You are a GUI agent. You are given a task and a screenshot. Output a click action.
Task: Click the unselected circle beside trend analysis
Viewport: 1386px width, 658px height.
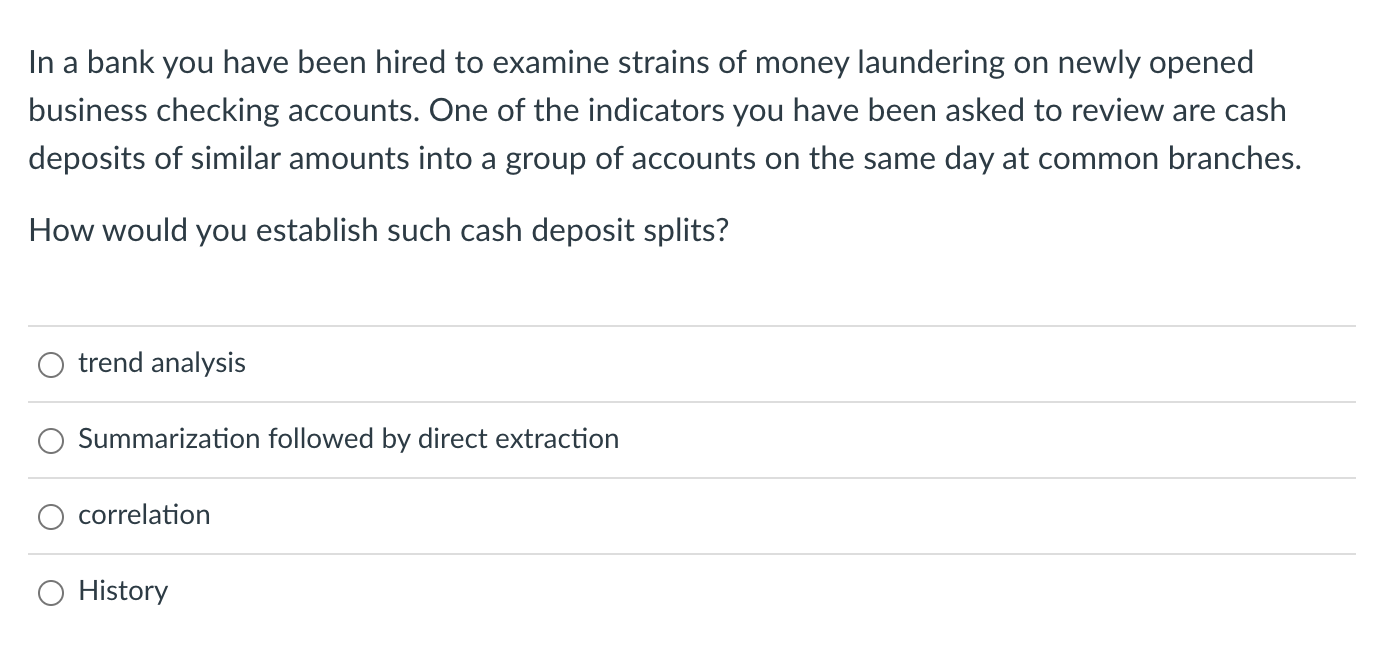51,364
